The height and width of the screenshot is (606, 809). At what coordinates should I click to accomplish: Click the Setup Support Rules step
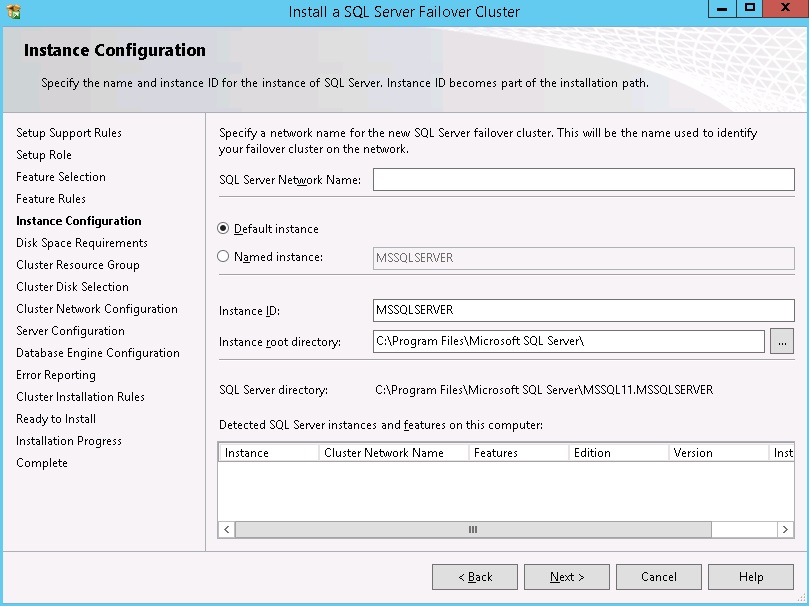(x=69, y=133)
